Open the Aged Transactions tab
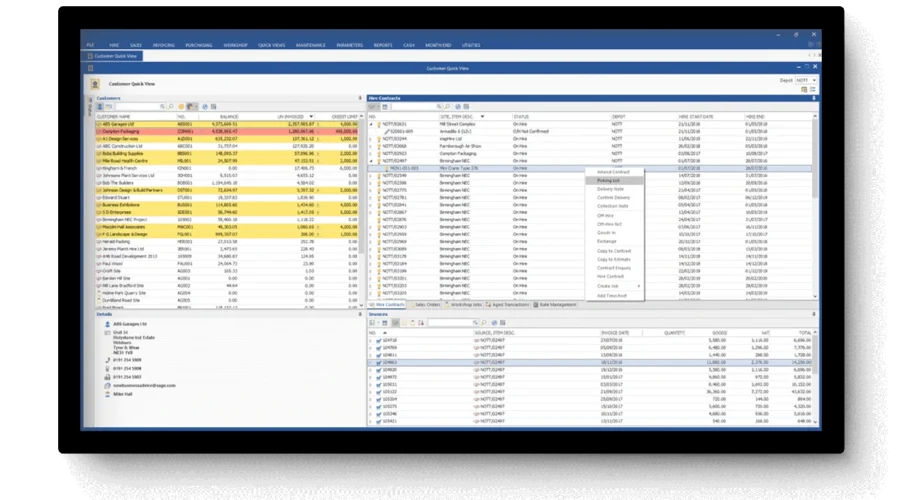Screen dimensions: 900x500 [x=511, y=303]
